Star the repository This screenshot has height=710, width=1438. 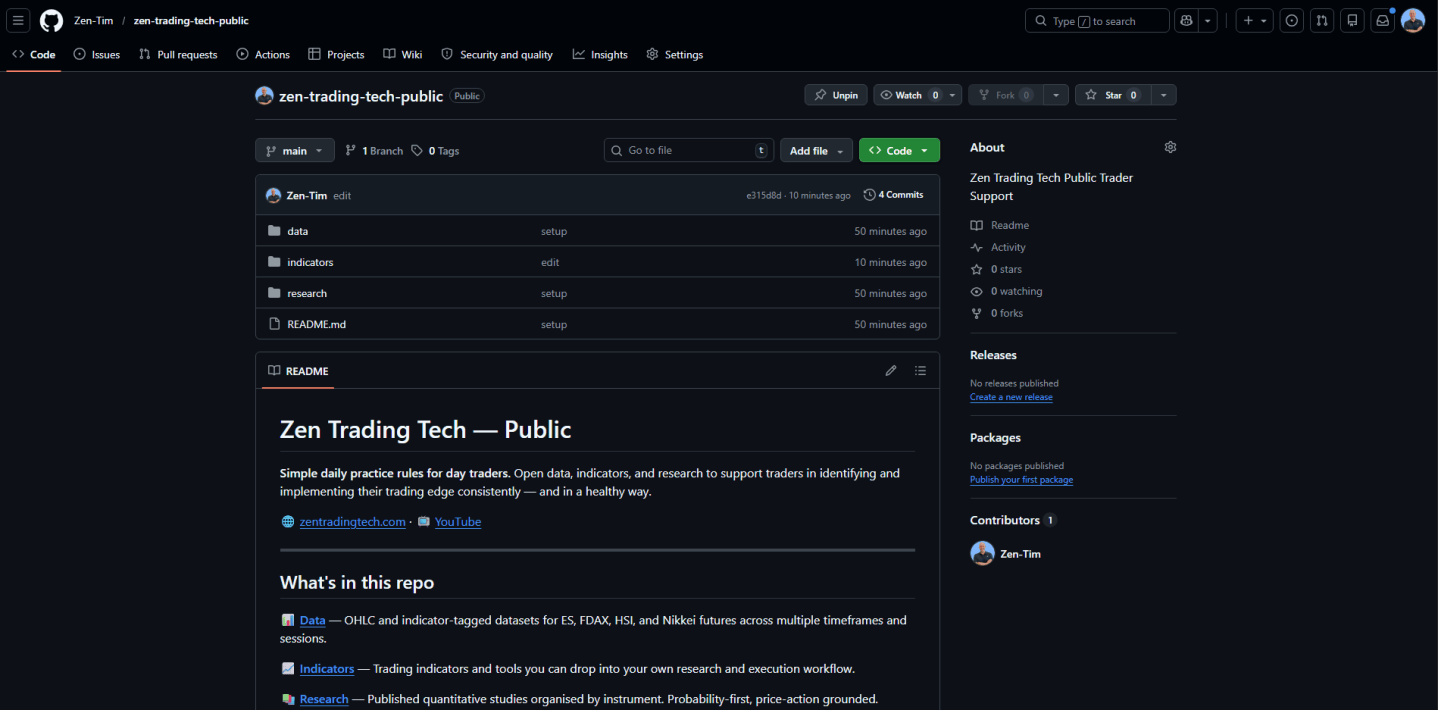(1112, 95)
